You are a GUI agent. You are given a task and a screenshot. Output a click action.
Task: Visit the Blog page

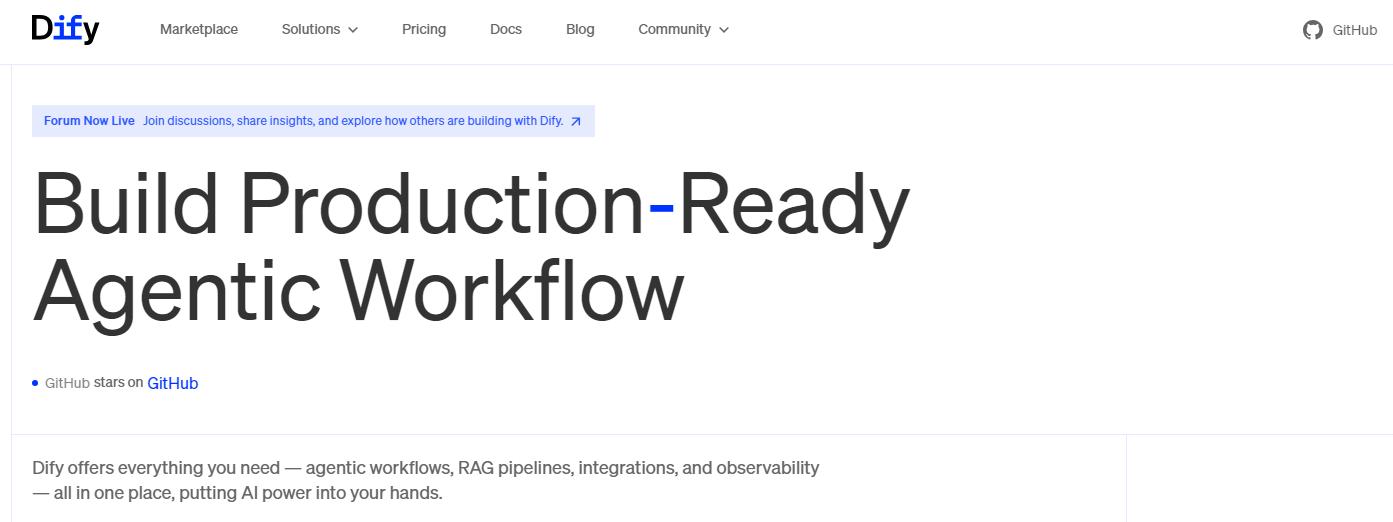[580, 29]
